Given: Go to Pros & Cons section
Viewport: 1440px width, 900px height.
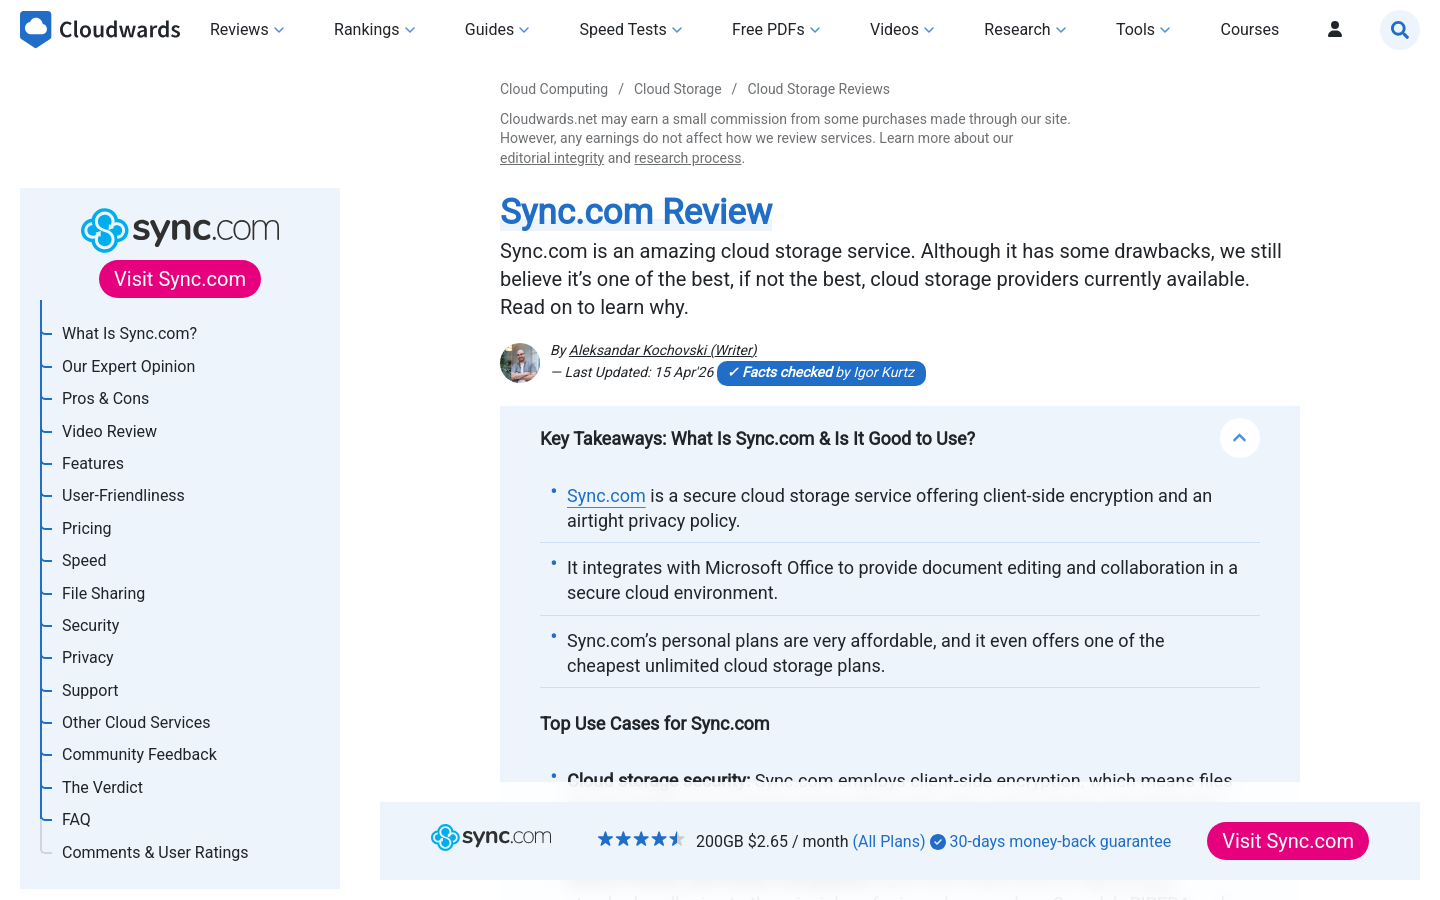Looking at the screenshot, I should [105, 398].
